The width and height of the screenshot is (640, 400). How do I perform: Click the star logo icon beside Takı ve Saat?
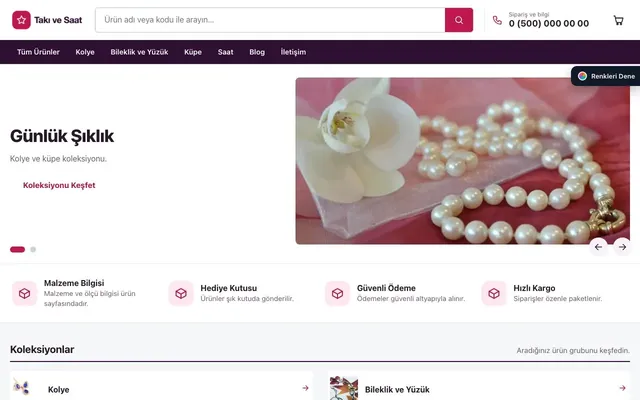[21, 20]
